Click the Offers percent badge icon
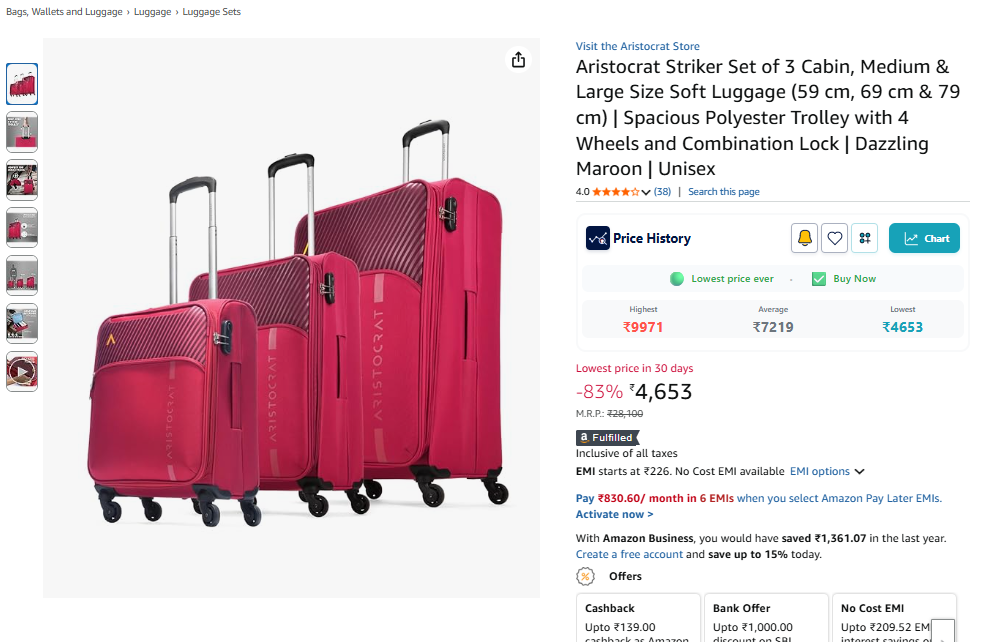Viewport: 992px width, 642px height. [x=585, y=576]
